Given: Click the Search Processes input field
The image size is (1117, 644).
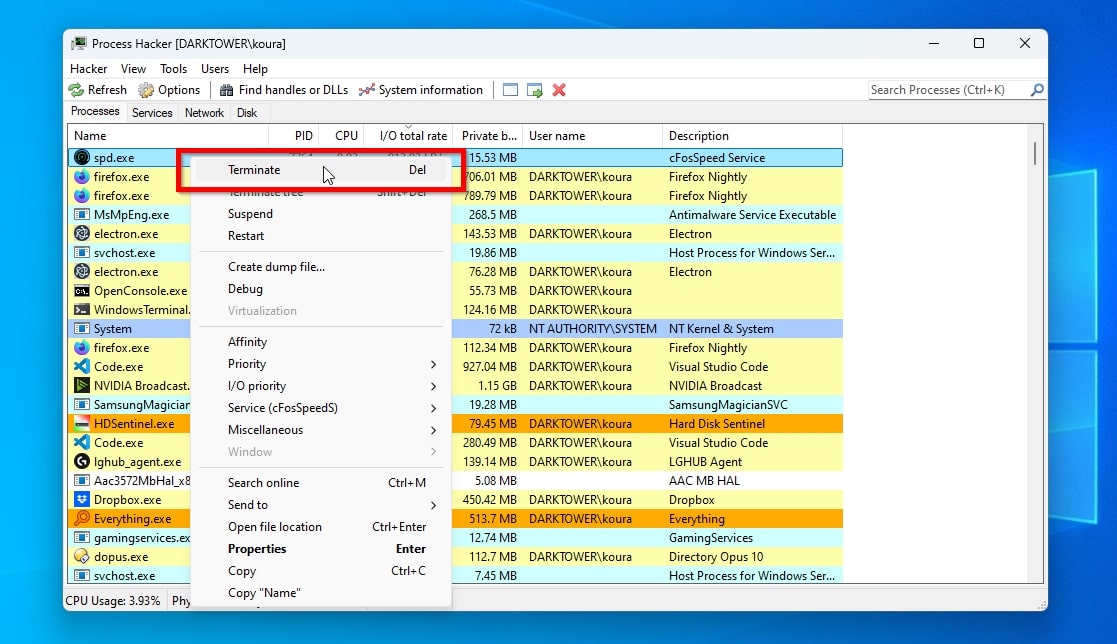Looking at the screenshot, I should point(947,90).
